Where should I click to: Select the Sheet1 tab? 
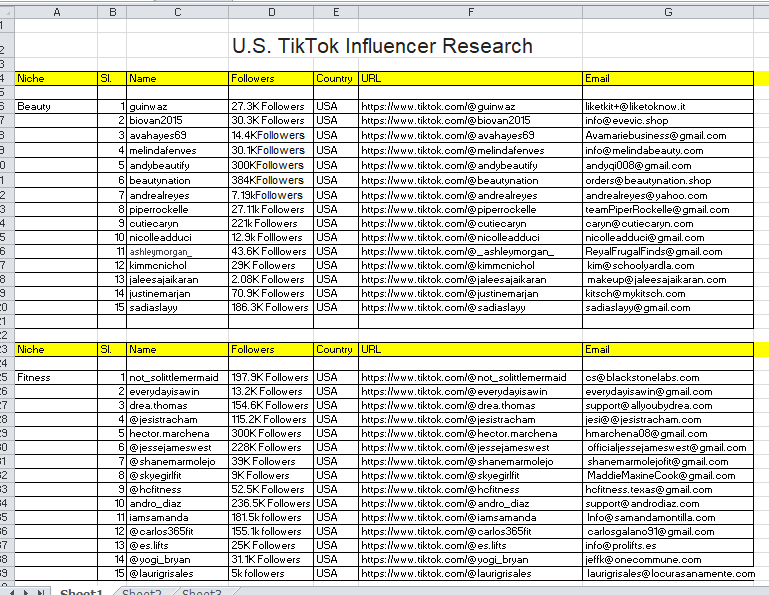[82, 592]
